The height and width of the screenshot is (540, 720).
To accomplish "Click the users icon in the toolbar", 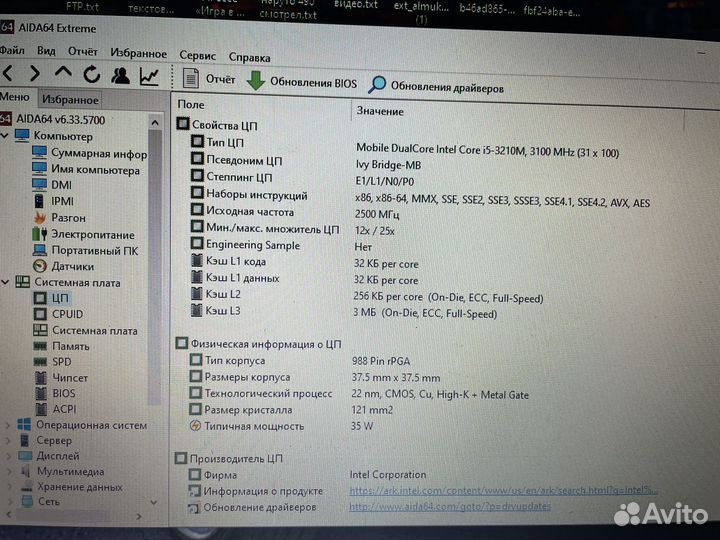I will click(120, 75).
